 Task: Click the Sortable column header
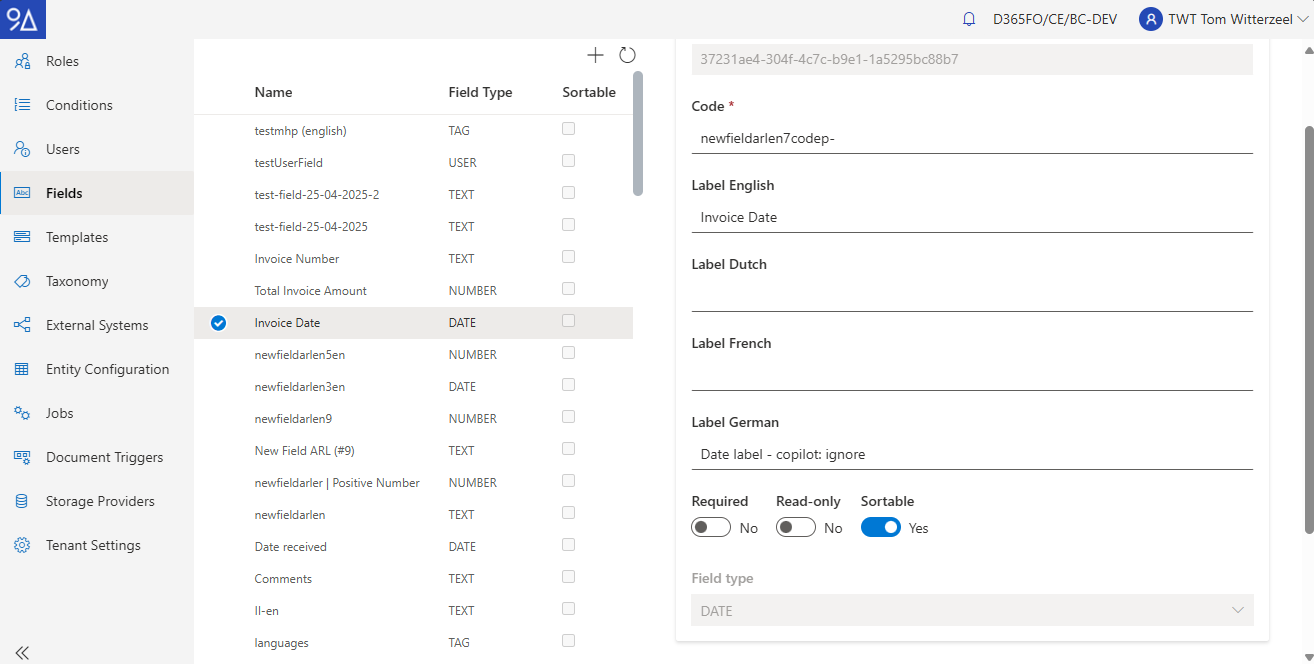tap(589, 92)
